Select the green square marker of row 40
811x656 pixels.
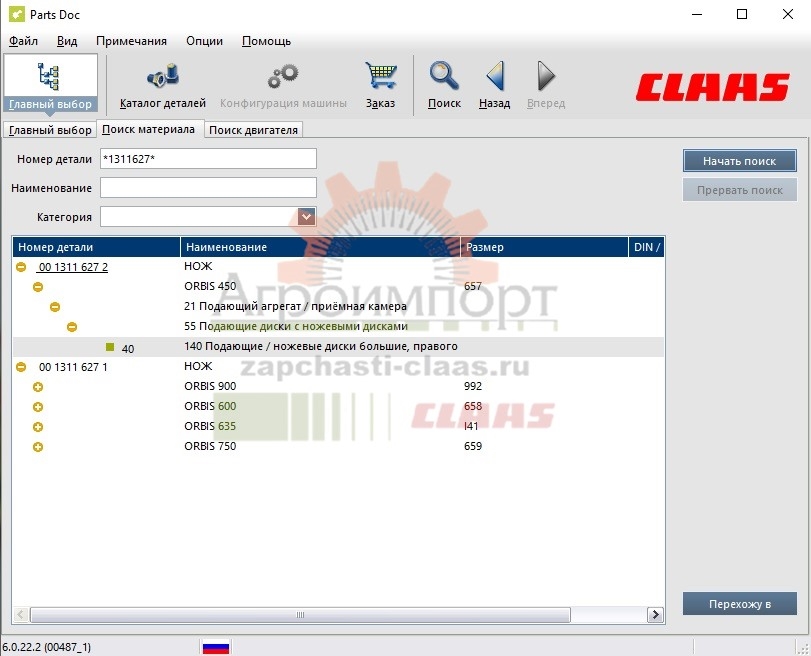click(110, 347)
